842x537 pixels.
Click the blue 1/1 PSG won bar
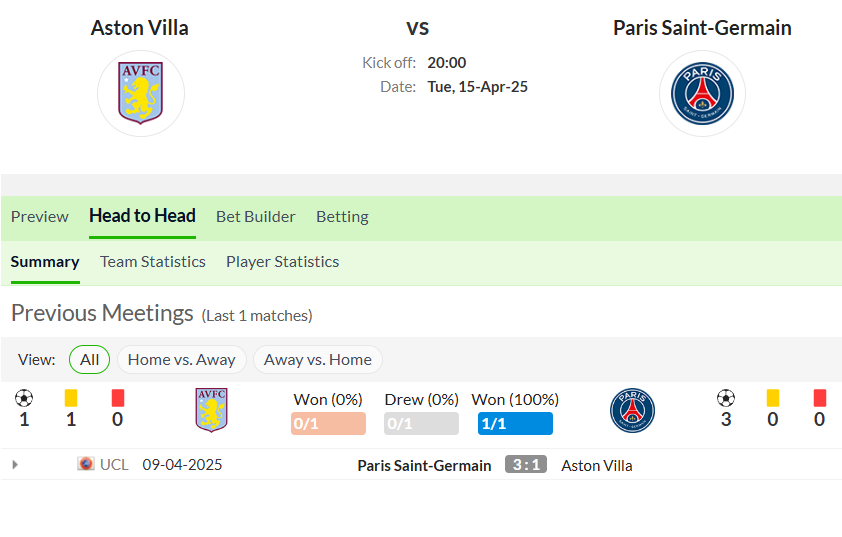515,424
